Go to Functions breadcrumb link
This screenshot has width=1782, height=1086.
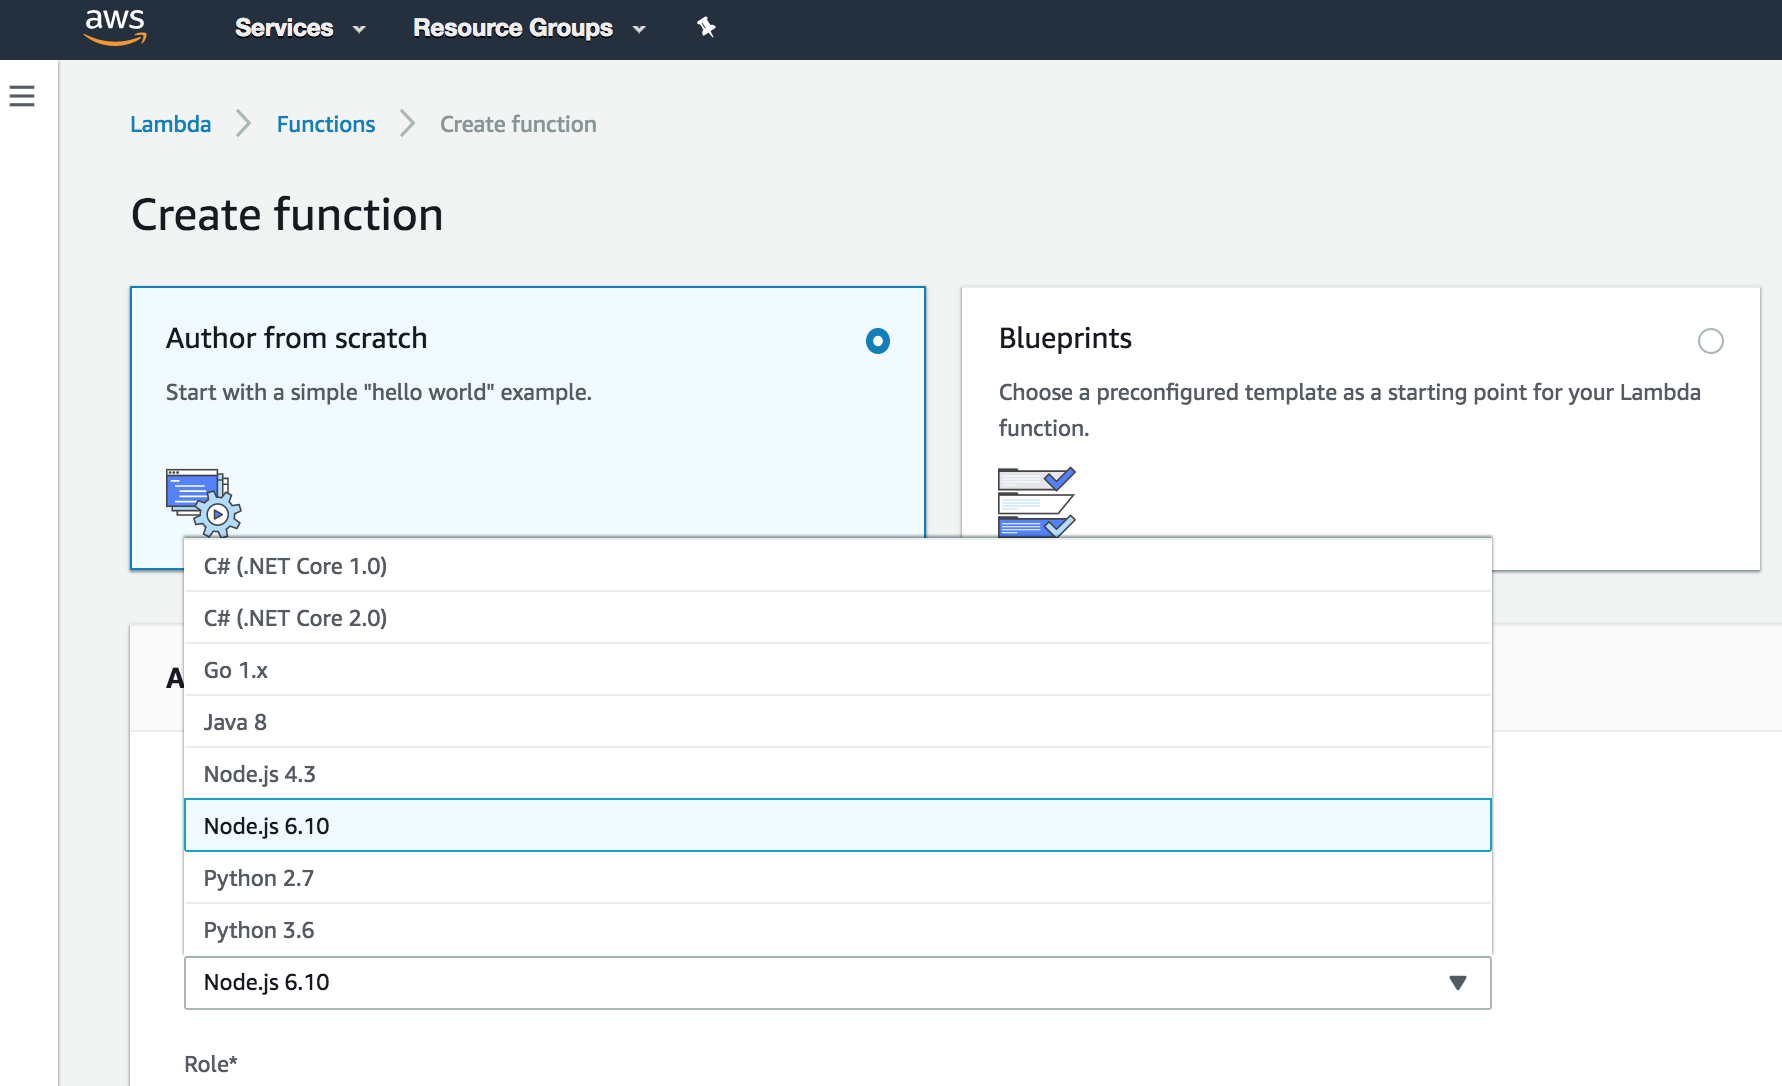pos(326,124)
